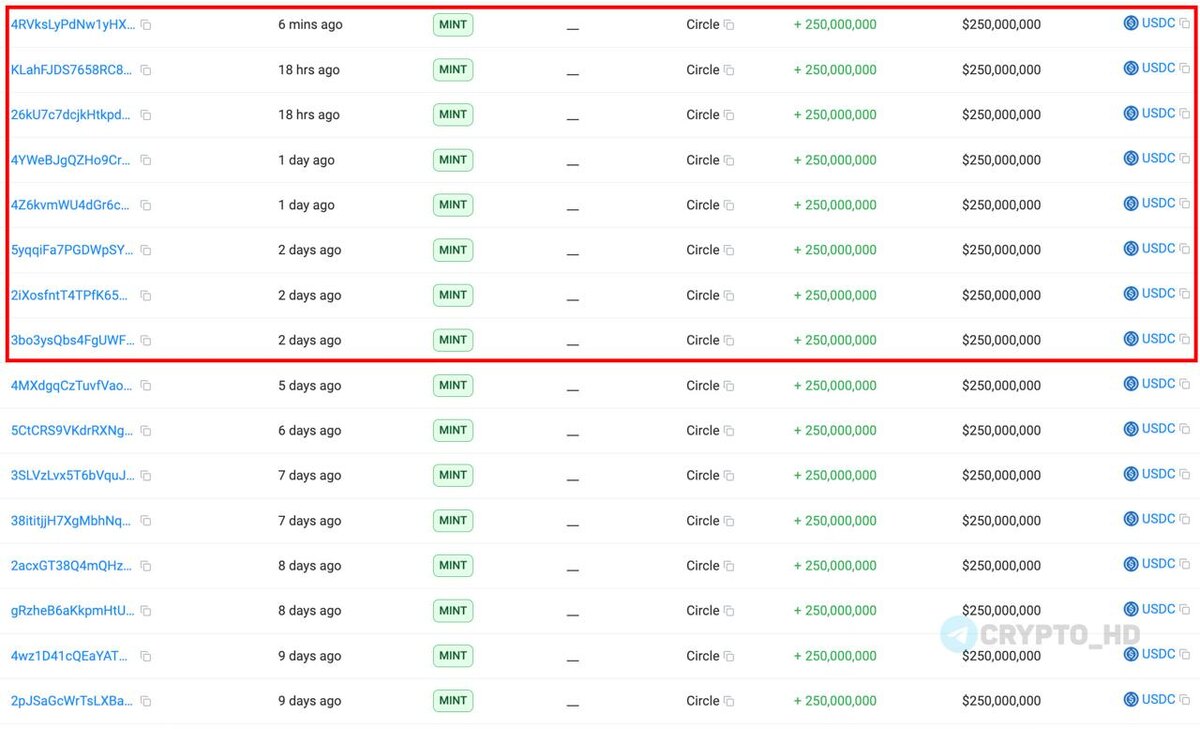The height and width of the screenshot is (729, 1200).
Task: Click the '6 mins ago' timestamp
Action: pos(310,24)
